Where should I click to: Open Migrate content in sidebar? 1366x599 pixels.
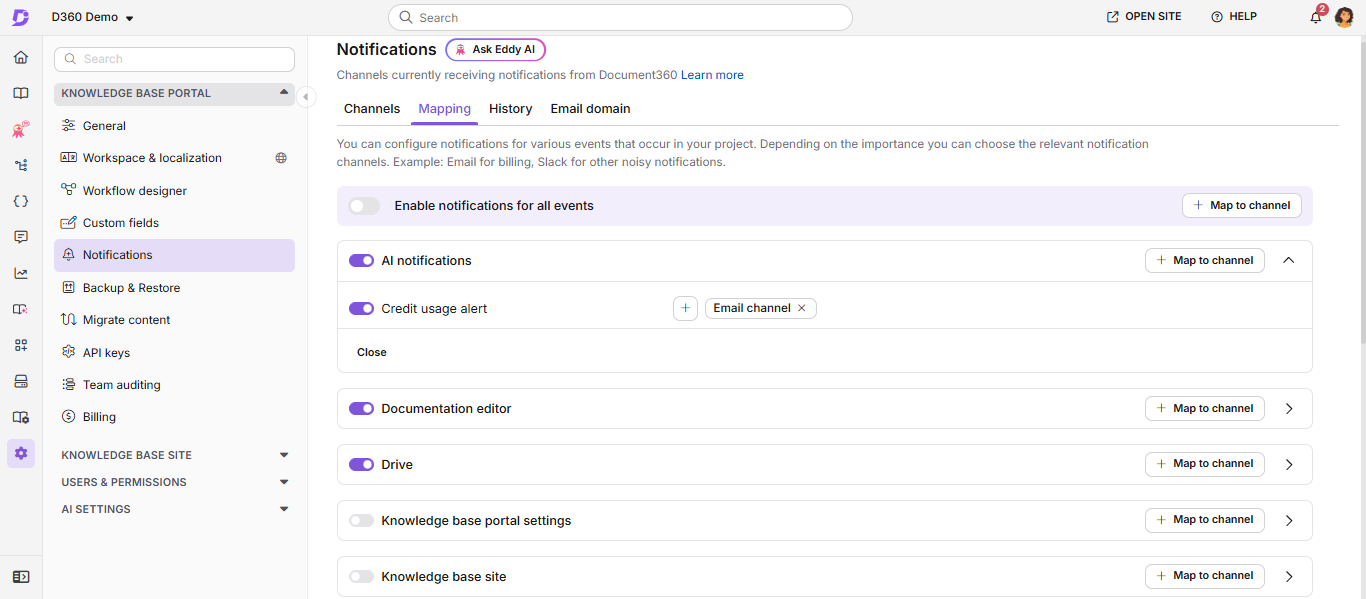coord(174,320)
